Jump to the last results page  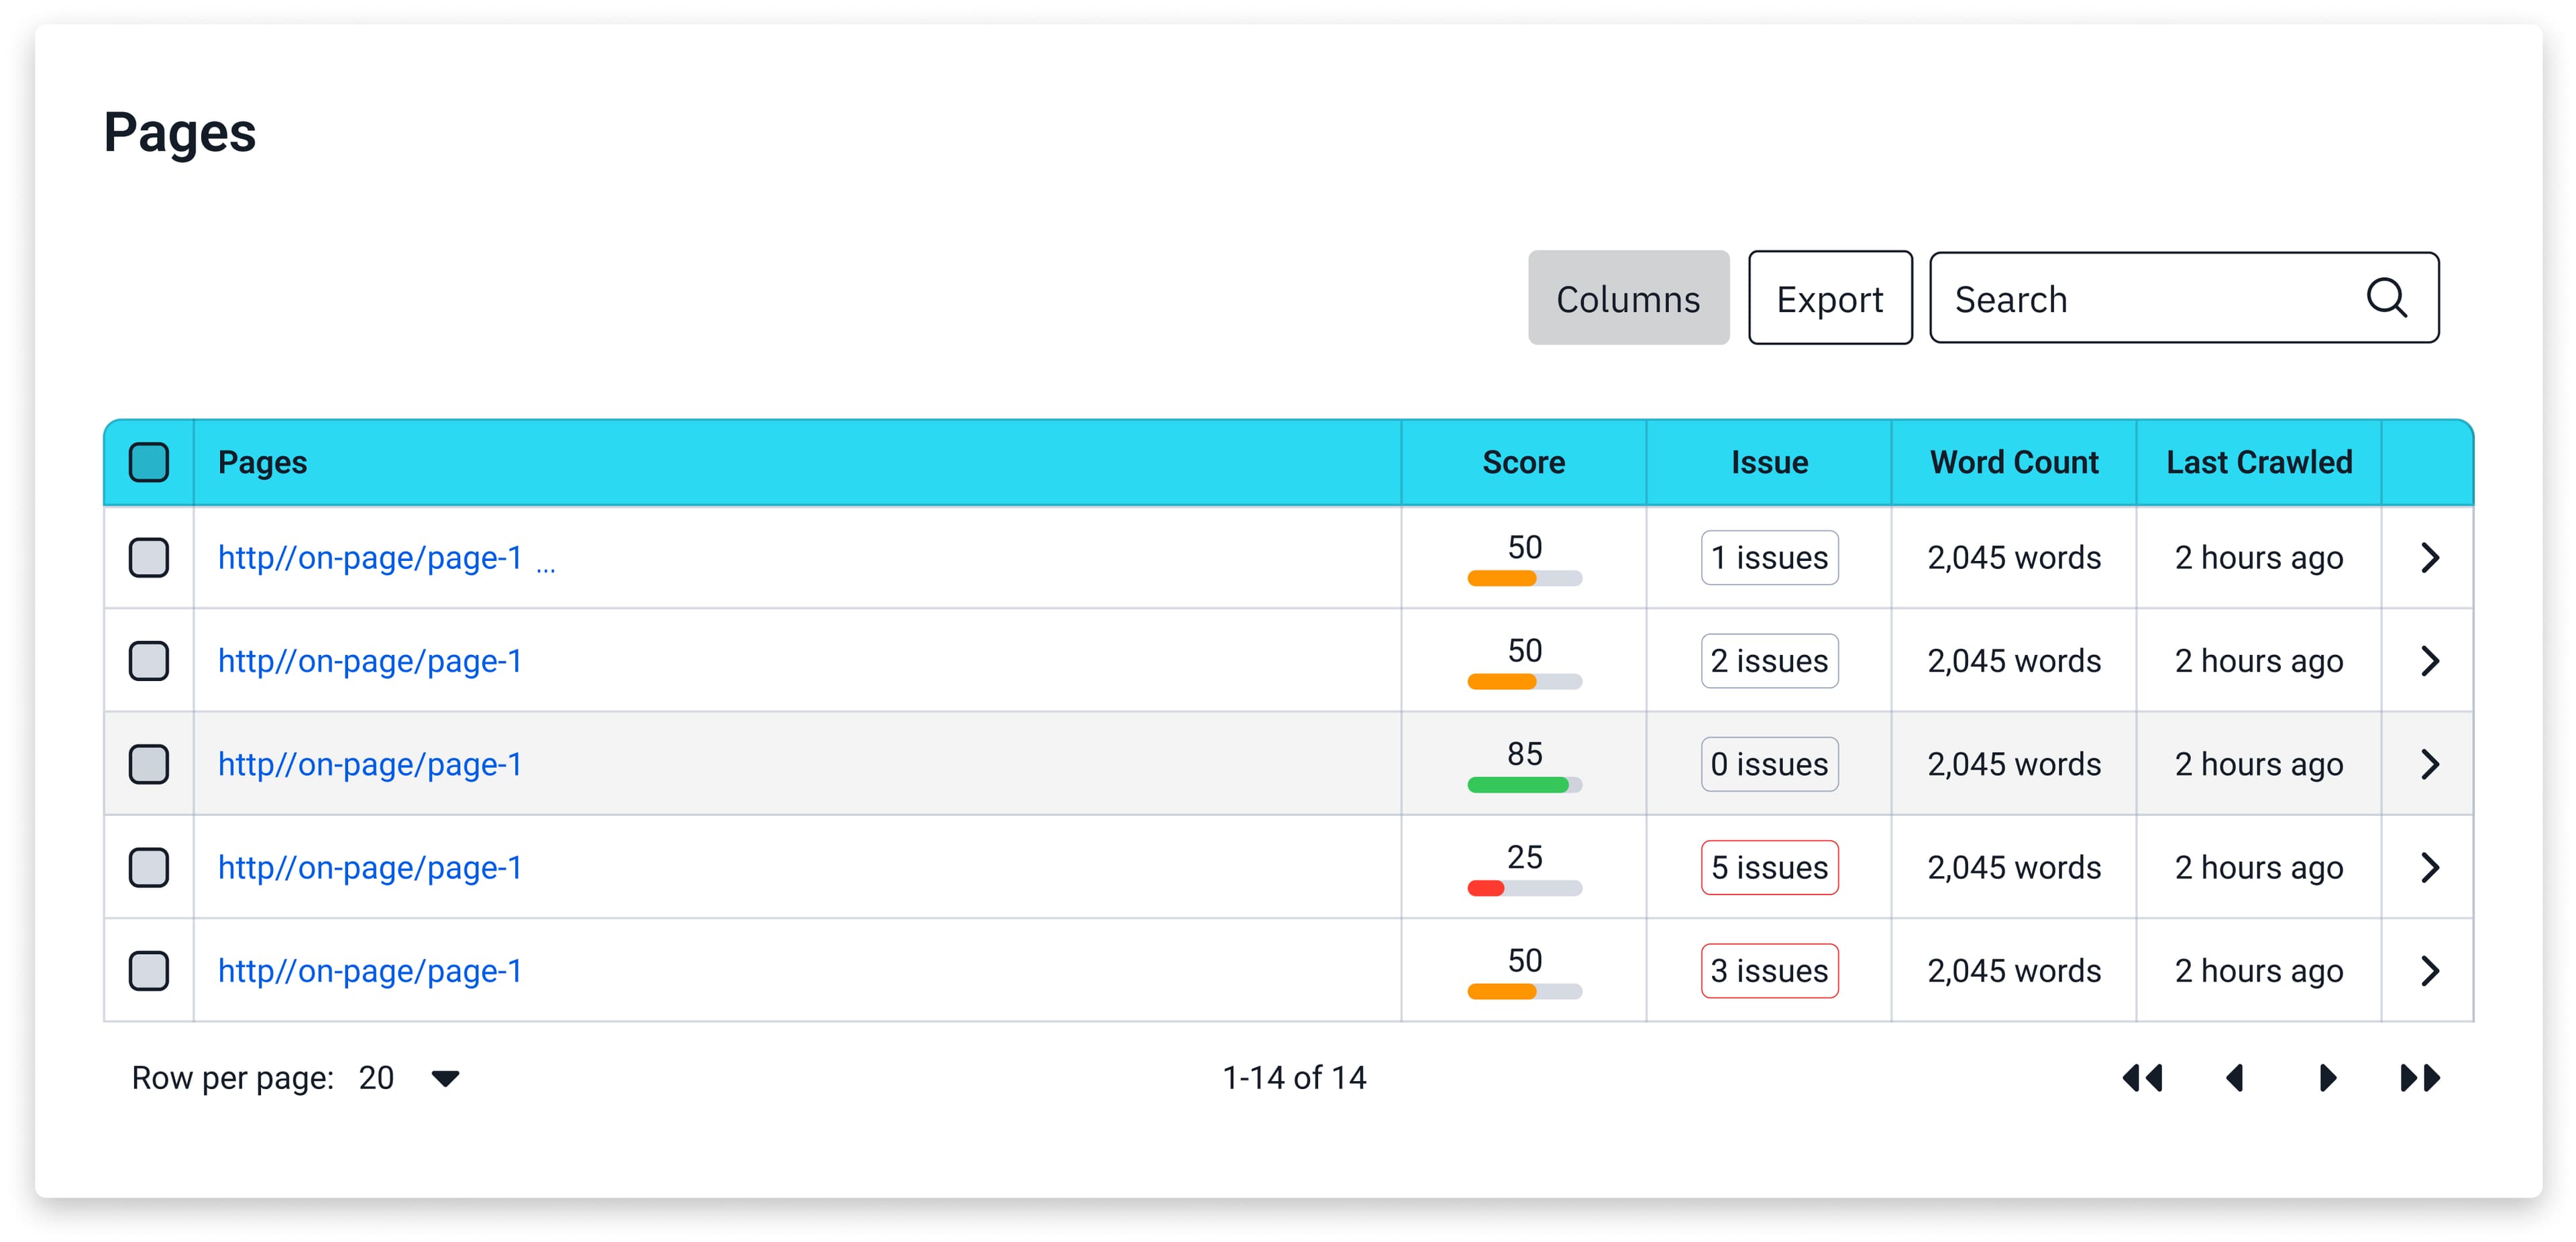pos(2420,1078)
